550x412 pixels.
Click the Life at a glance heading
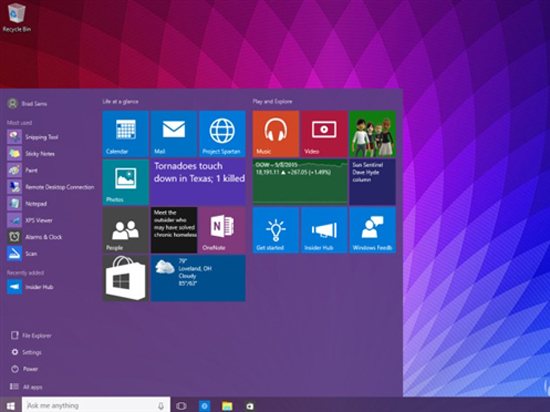[120, 102]
